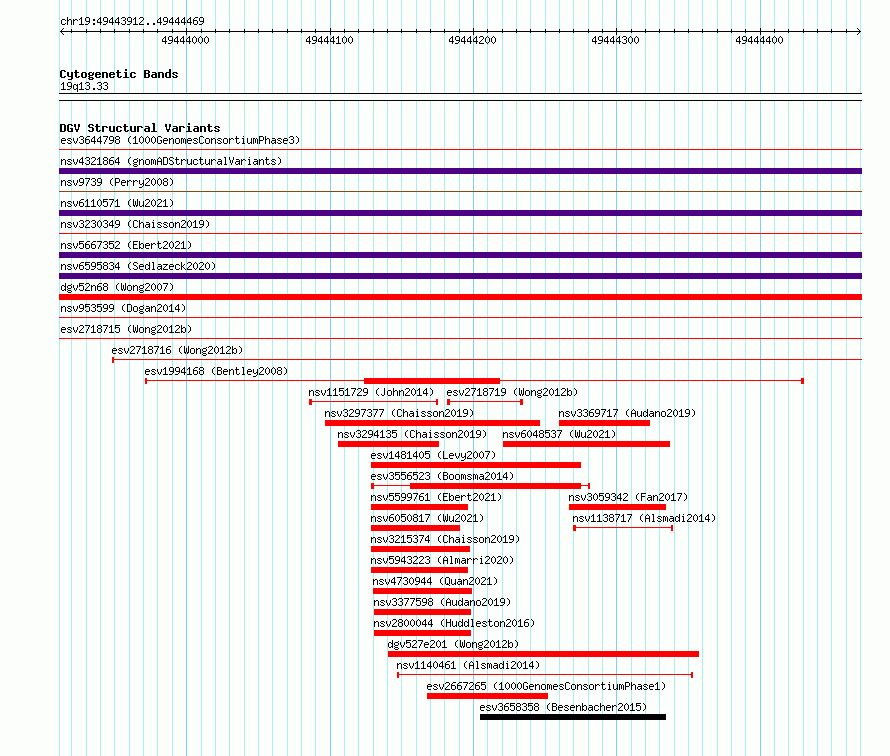The width and height of the screenshot is (890, 756).
Task: Click esv3556523 (Boomsma2014) label
Action: [442, 476]
